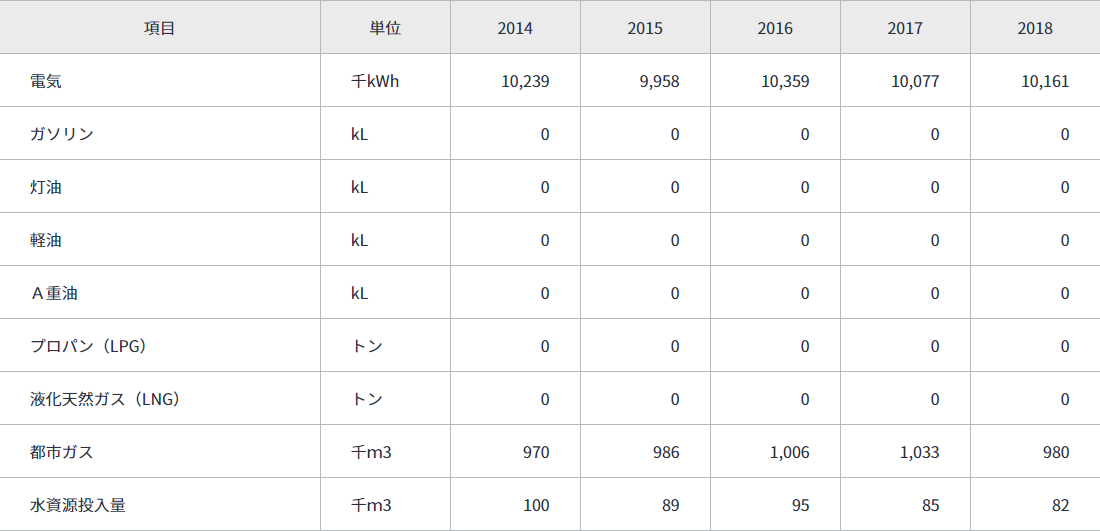The image size is (1100, 531).
Task: Click the 千m3 unit in 都市ガス row
Action: (371, 452)
